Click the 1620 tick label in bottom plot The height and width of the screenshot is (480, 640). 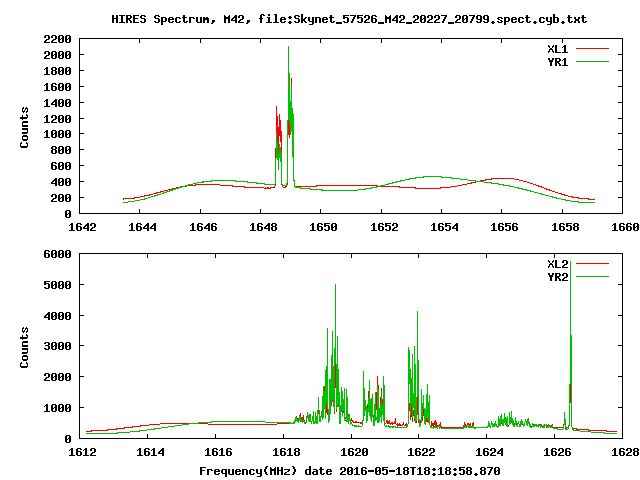pos(351,452)
